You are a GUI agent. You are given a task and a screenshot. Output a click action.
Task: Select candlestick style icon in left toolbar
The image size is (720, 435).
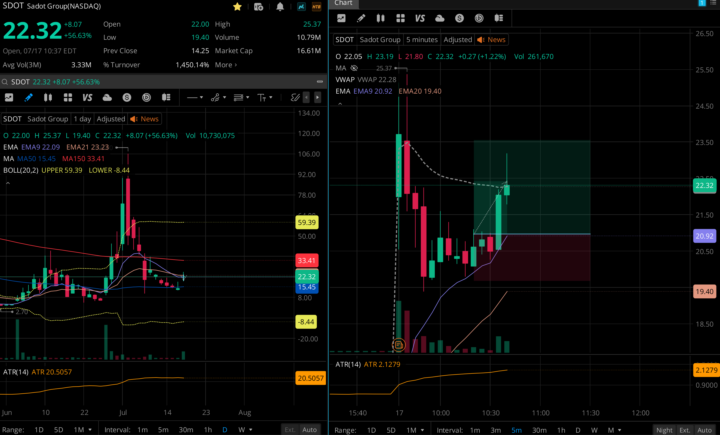48,97
